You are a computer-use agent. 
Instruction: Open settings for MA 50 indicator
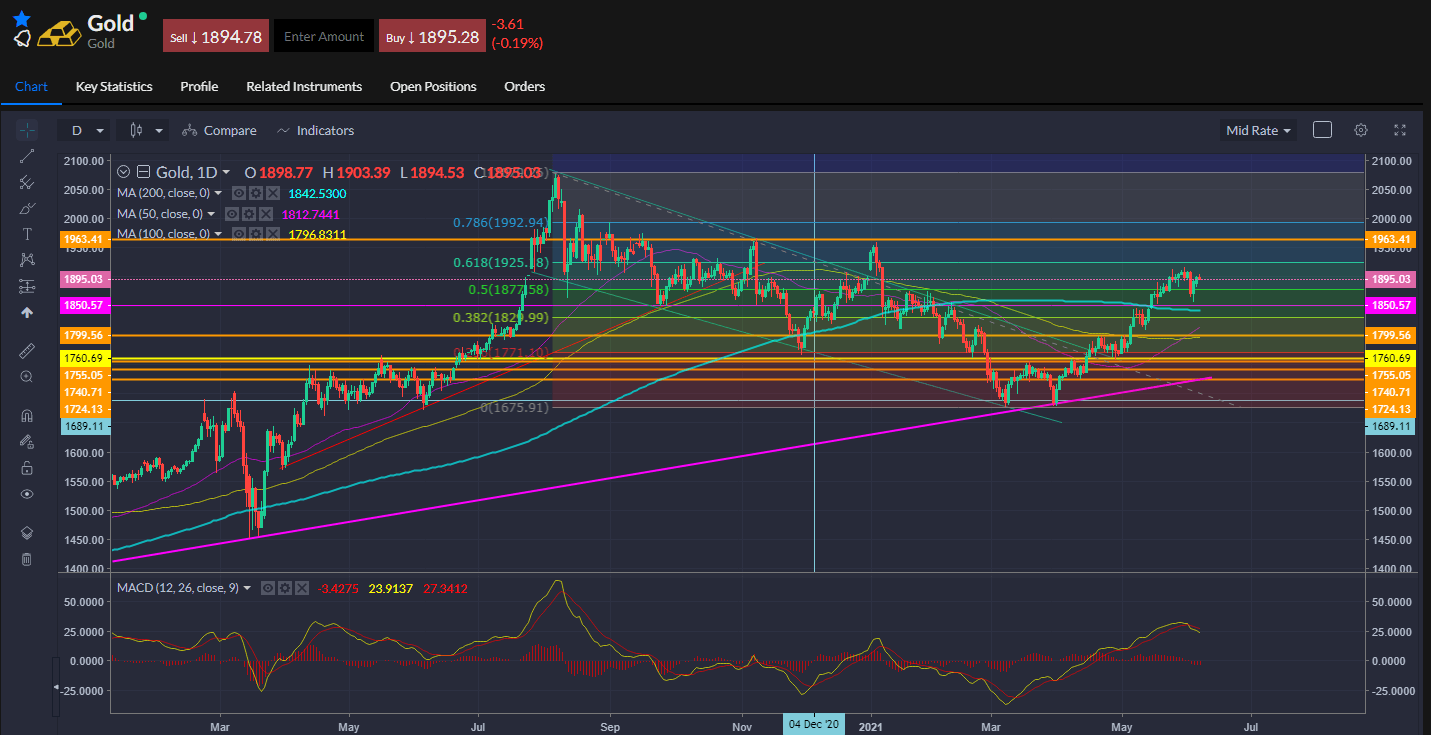pyautogui.click(x=251, y=214)
